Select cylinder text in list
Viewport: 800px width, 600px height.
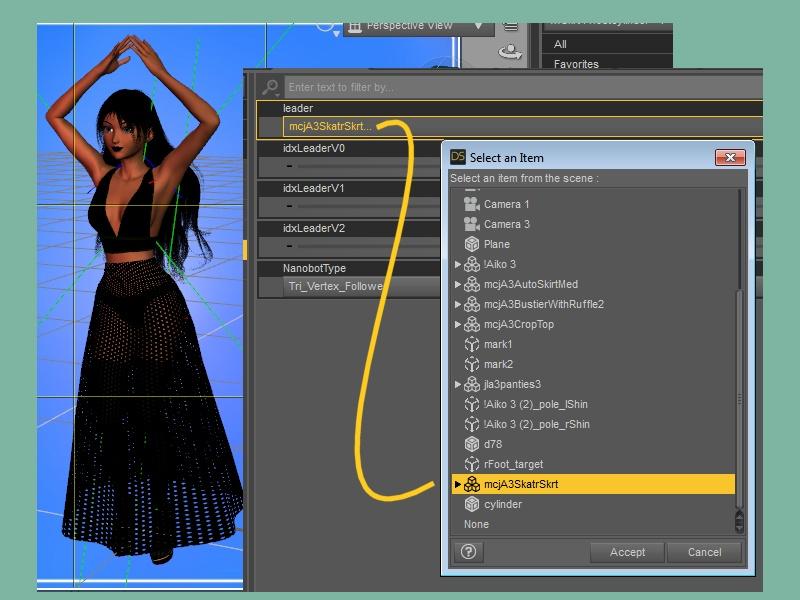(x=503, y=504)
